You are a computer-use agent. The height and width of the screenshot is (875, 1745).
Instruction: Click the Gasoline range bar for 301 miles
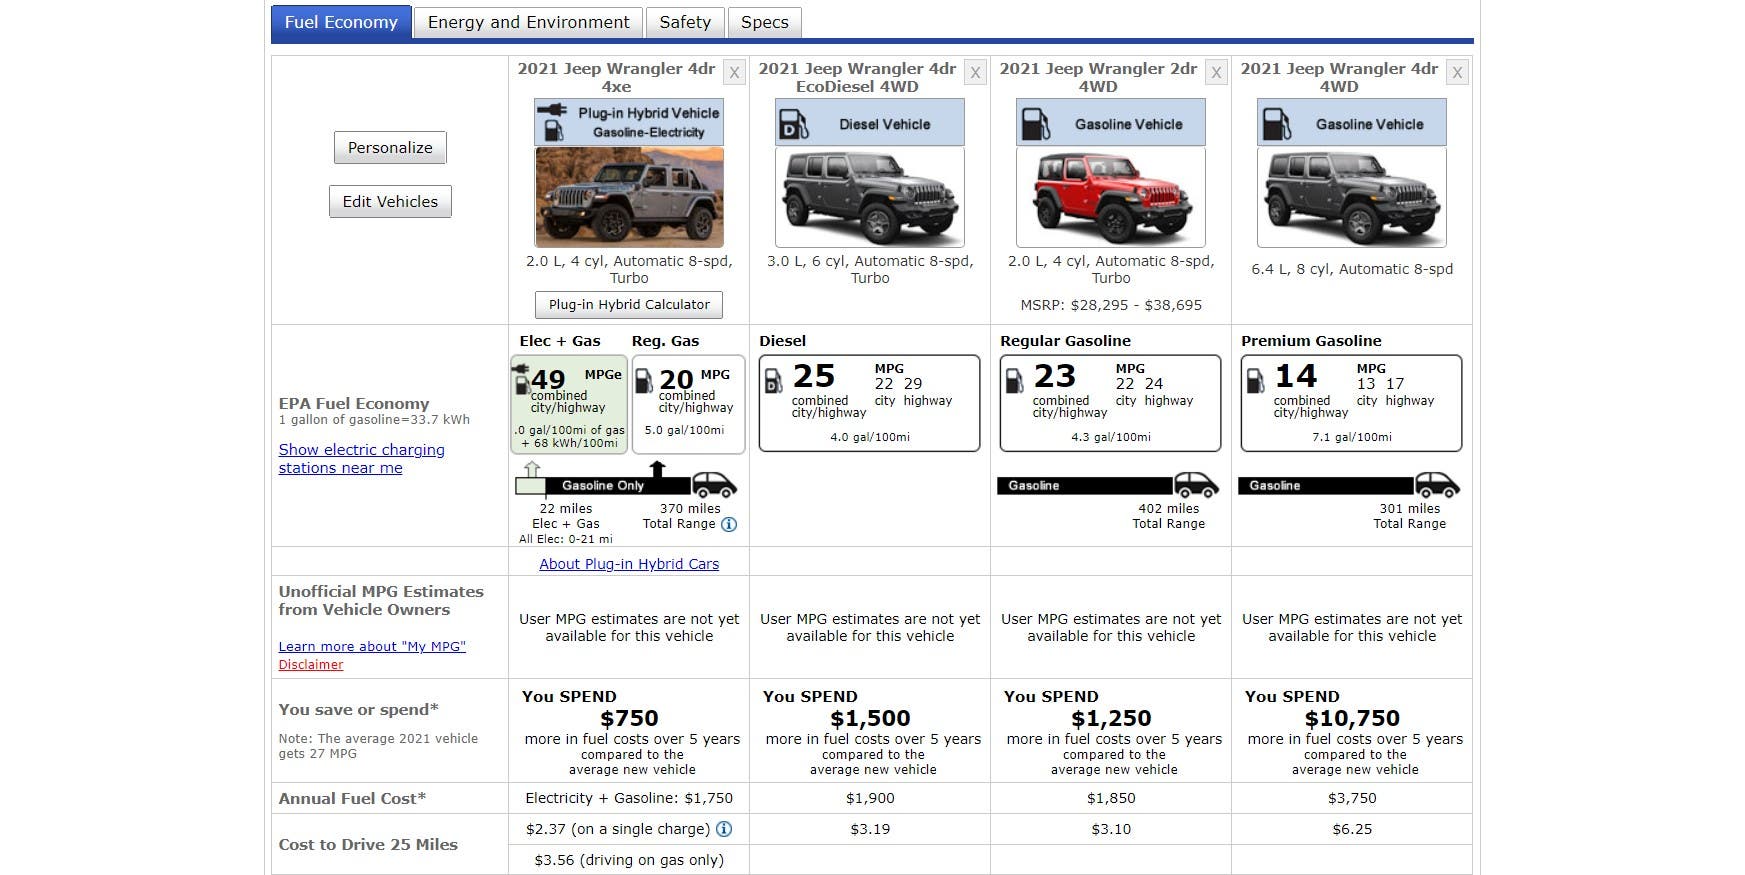tap(1327, 486)
